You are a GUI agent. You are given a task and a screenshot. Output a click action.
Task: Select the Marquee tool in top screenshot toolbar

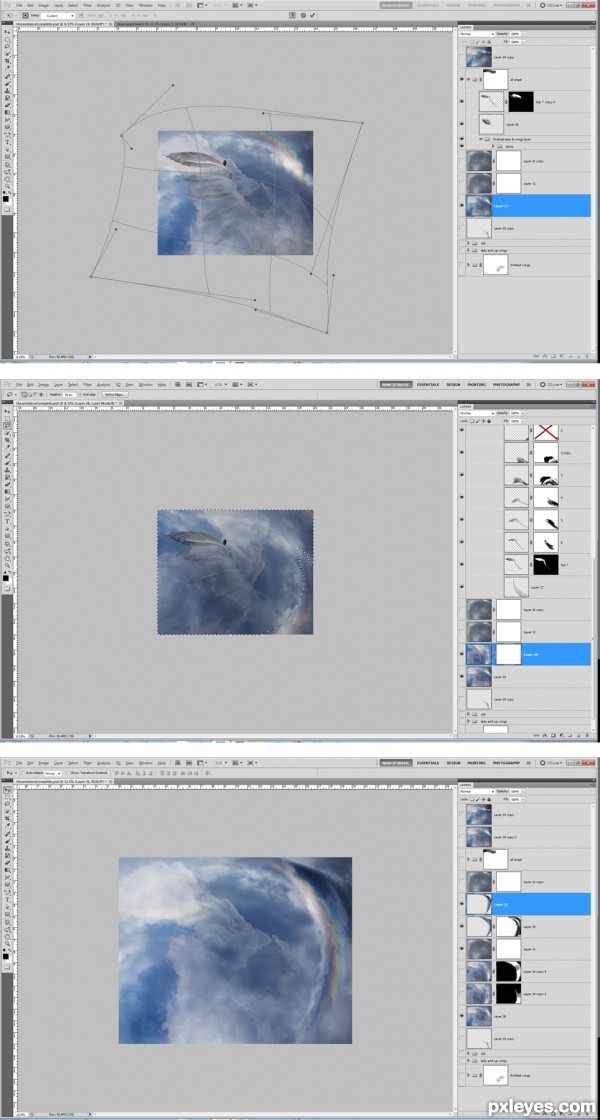click(x=7, y=39)
